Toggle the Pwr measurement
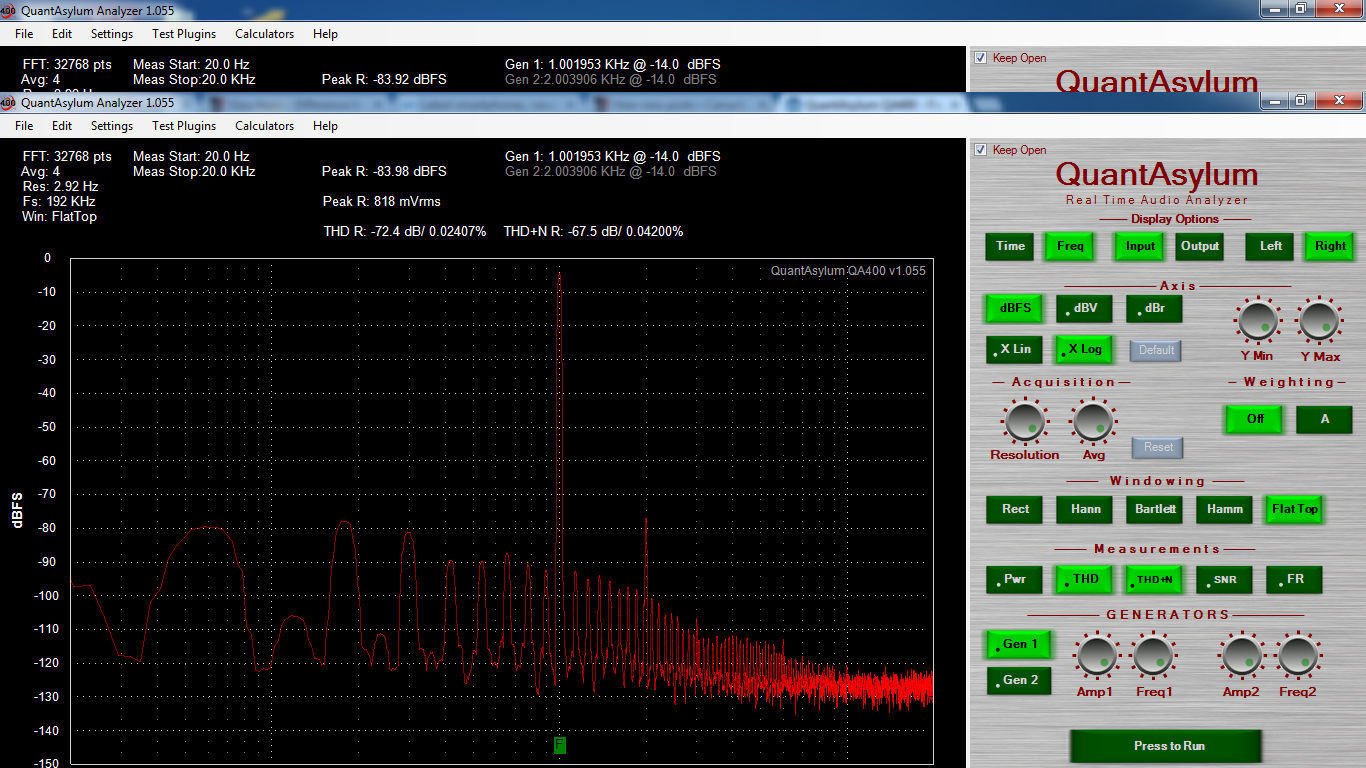Image resolution: width=1366 pixels, height=768 pixels. click(1014, 579)
